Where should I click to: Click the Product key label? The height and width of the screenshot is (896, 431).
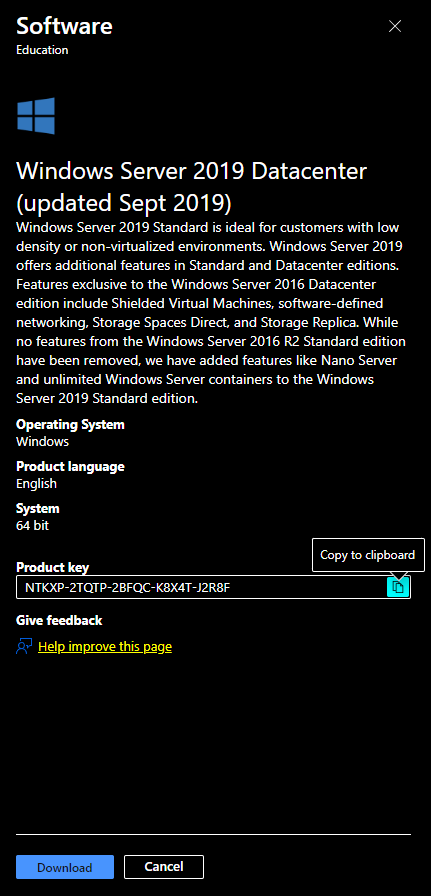coord(53,567)
